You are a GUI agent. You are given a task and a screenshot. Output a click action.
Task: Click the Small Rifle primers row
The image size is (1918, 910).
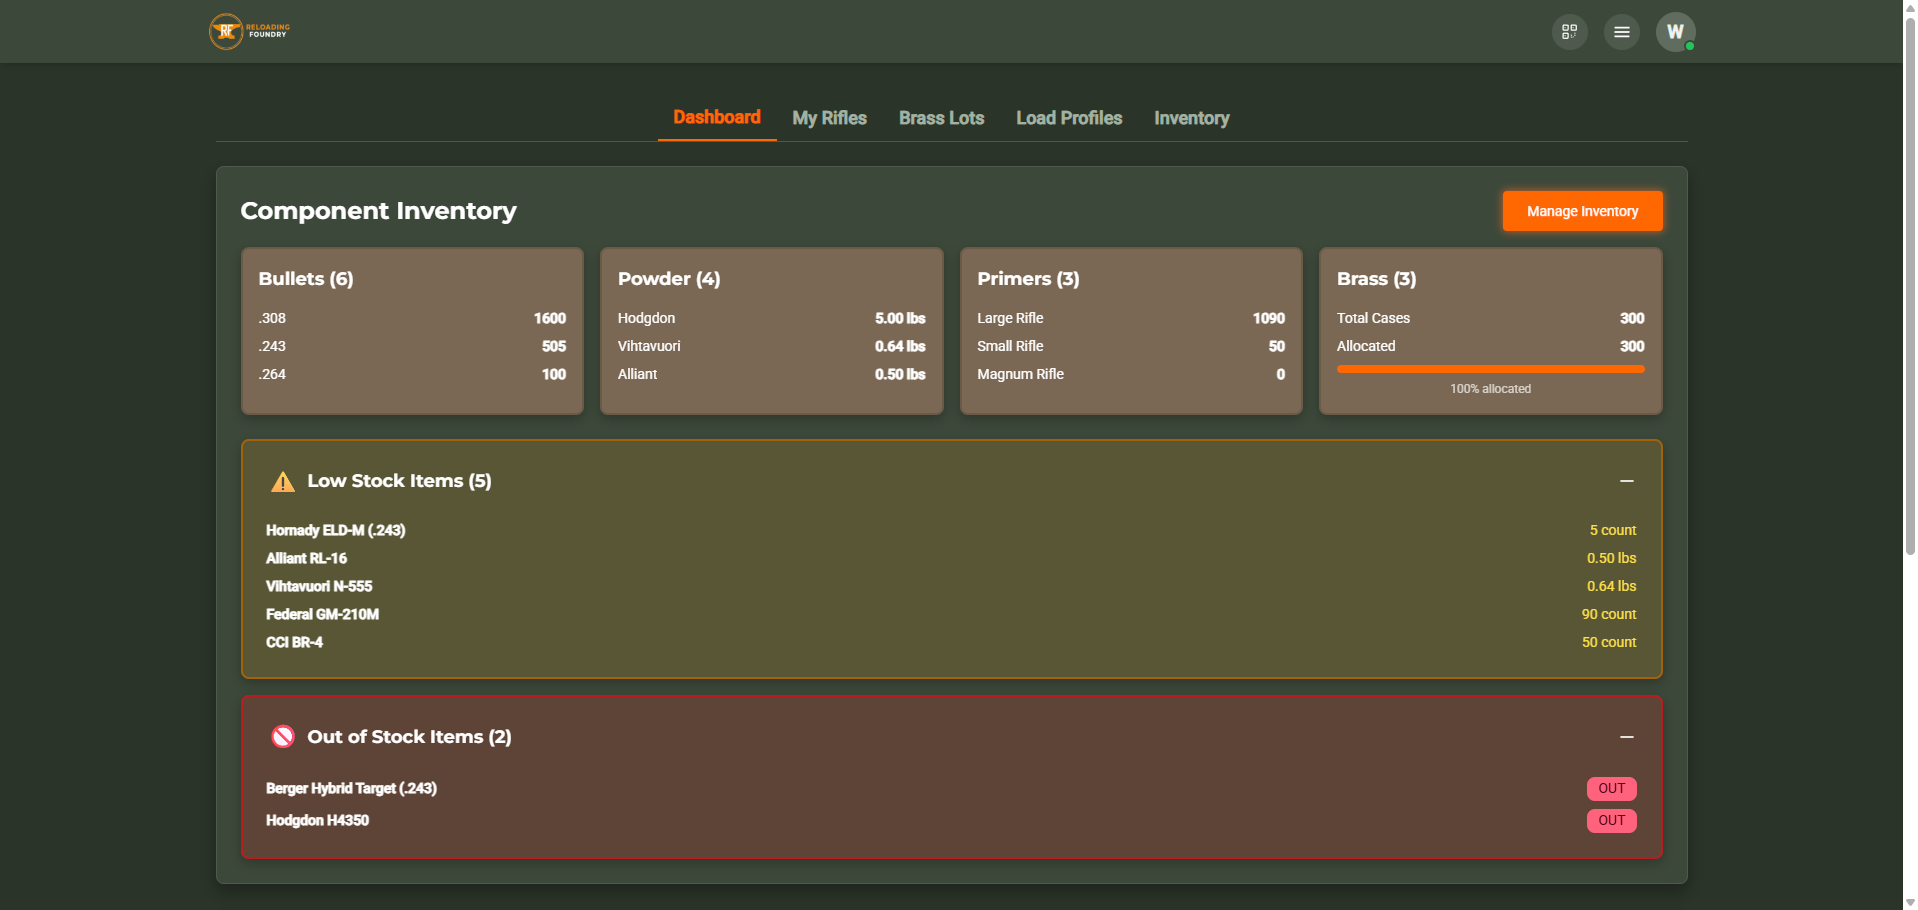click(x=1131, y=346)
